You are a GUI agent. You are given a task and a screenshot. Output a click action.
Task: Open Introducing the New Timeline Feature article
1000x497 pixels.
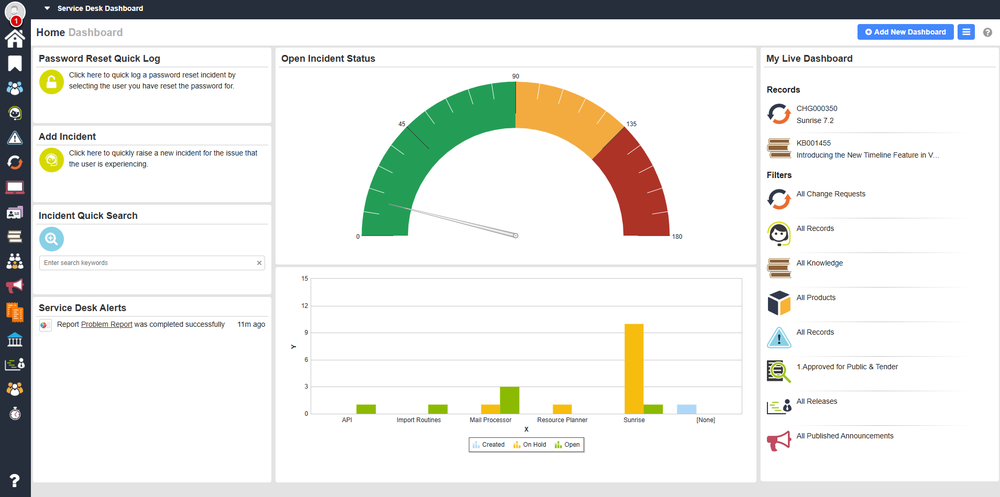[867, 154]
